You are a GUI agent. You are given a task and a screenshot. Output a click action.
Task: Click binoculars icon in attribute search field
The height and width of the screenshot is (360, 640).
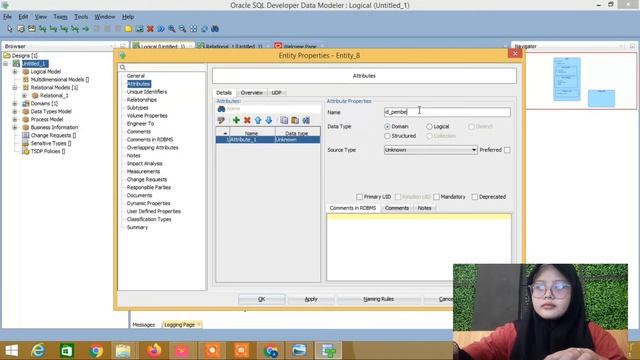pos(221,109)
